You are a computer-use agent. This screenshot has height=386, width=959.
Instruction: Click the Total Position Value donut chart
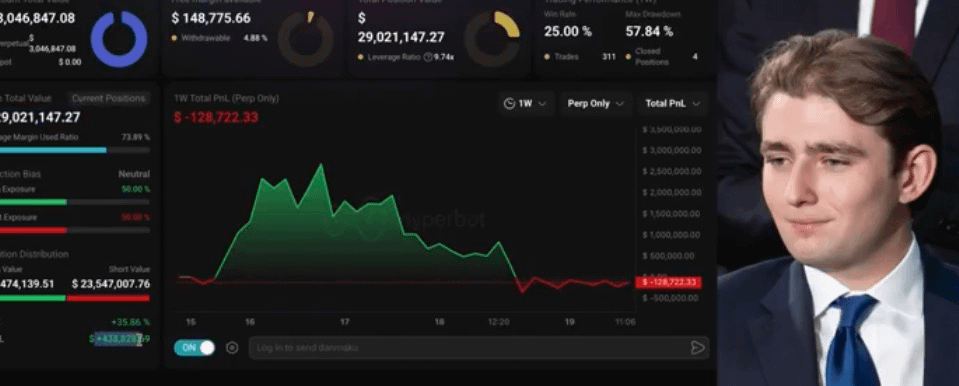(492, 39)
